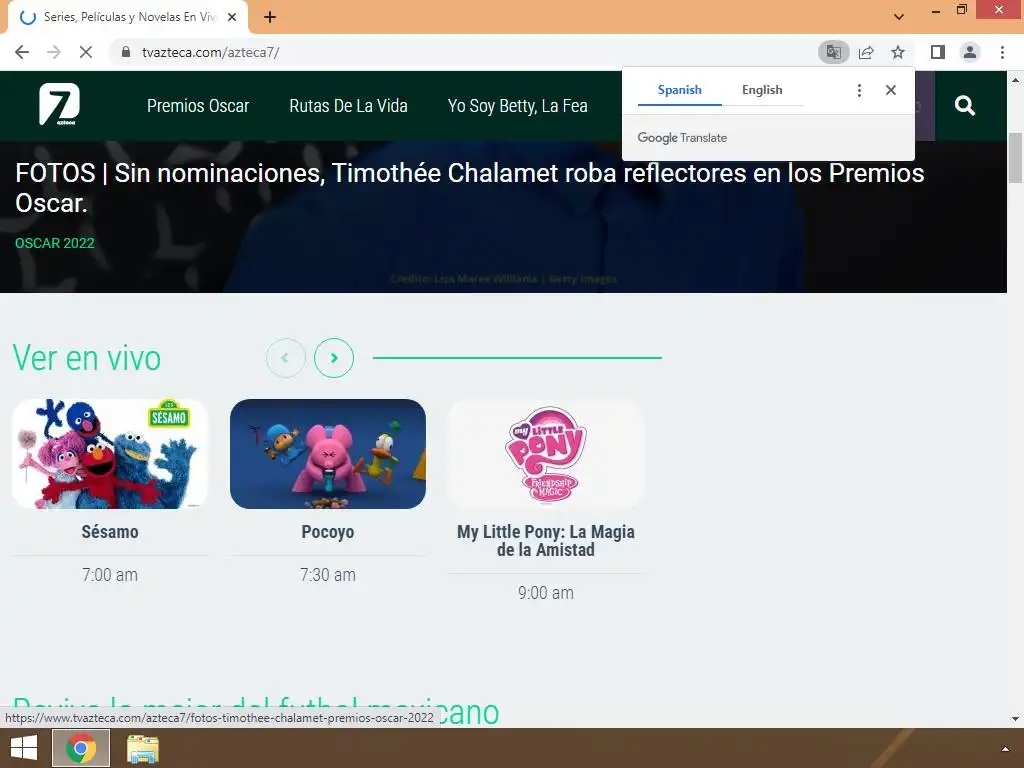Show hidden system tray icons
The height and width of the screenshot is (768, 1024).
(1006, 749)
